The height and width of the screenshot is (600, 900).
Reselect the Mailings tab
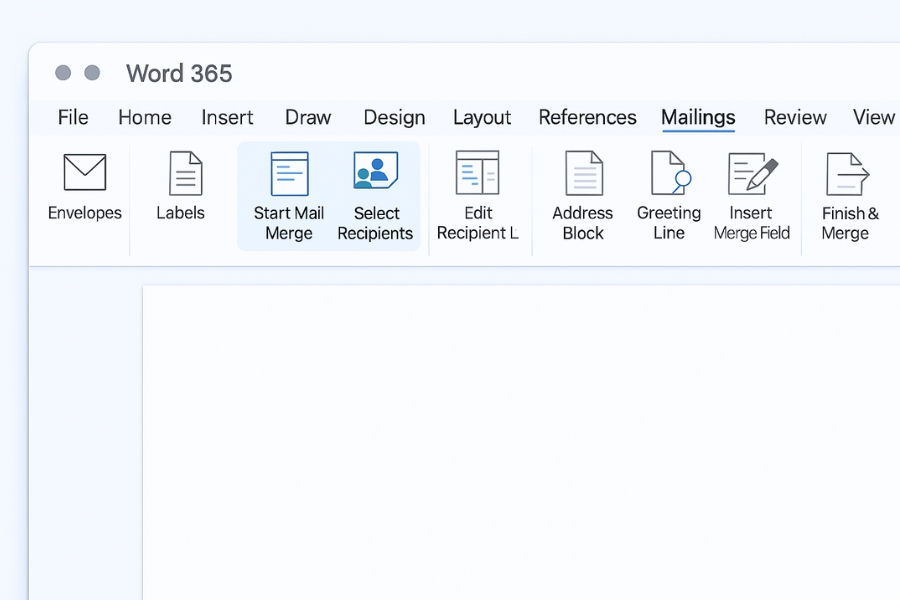tap(697, 117)
